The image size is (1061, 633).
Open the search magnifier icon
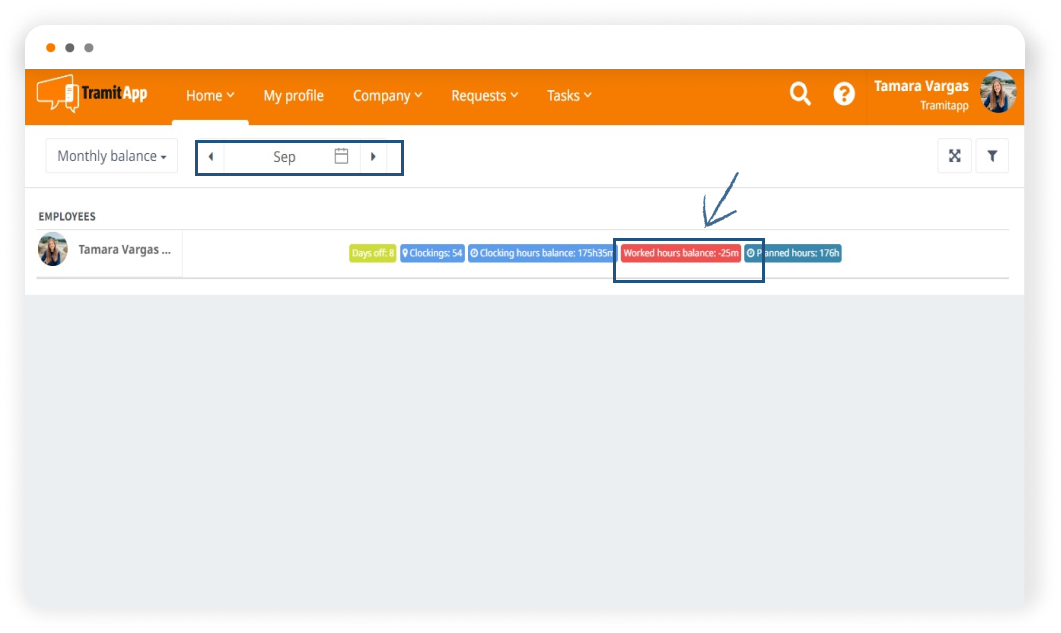[x=800, y=94]
